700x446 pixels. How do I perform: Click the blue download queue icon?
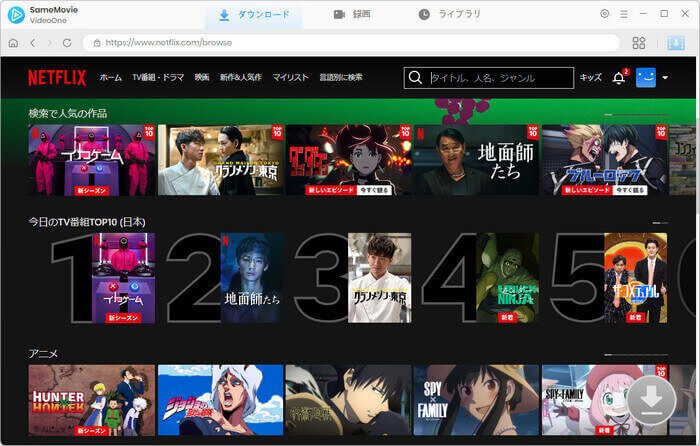pos(676,43)
